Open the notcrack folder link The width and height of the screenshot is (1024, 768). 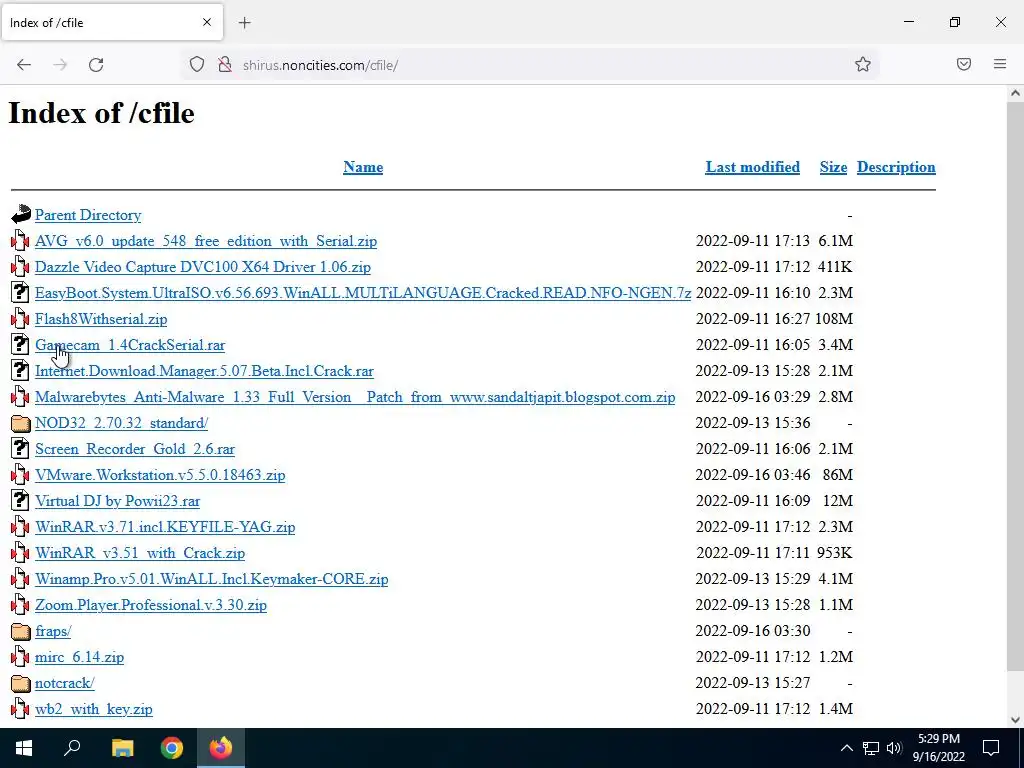[65, 683]
